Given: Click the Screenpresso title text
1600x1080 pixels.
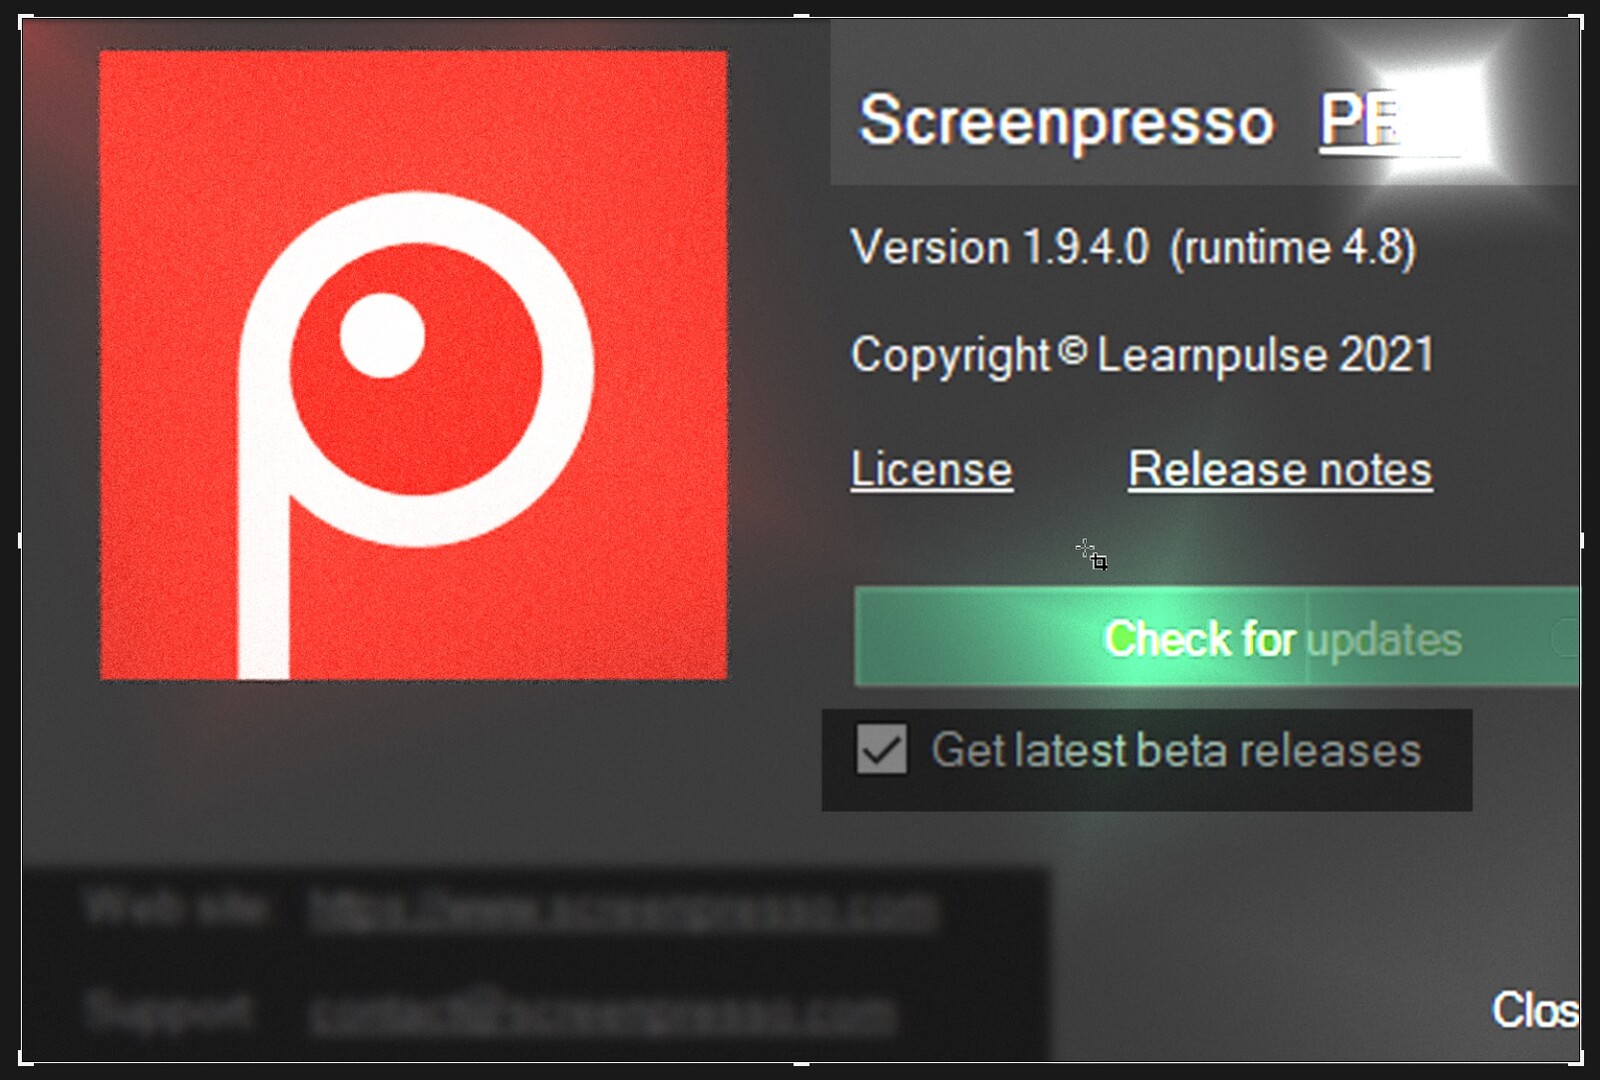Looking at the screenshot, I should pyautogui.click(x=1067, y=121).
